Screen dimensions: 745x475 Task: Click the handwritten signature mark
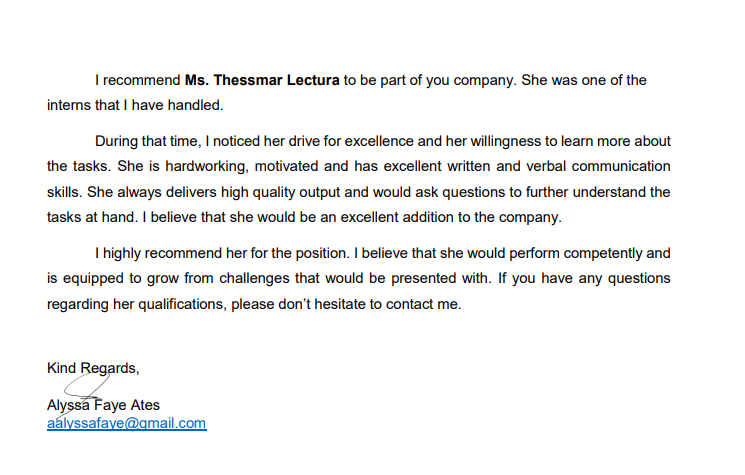[79, 386]
